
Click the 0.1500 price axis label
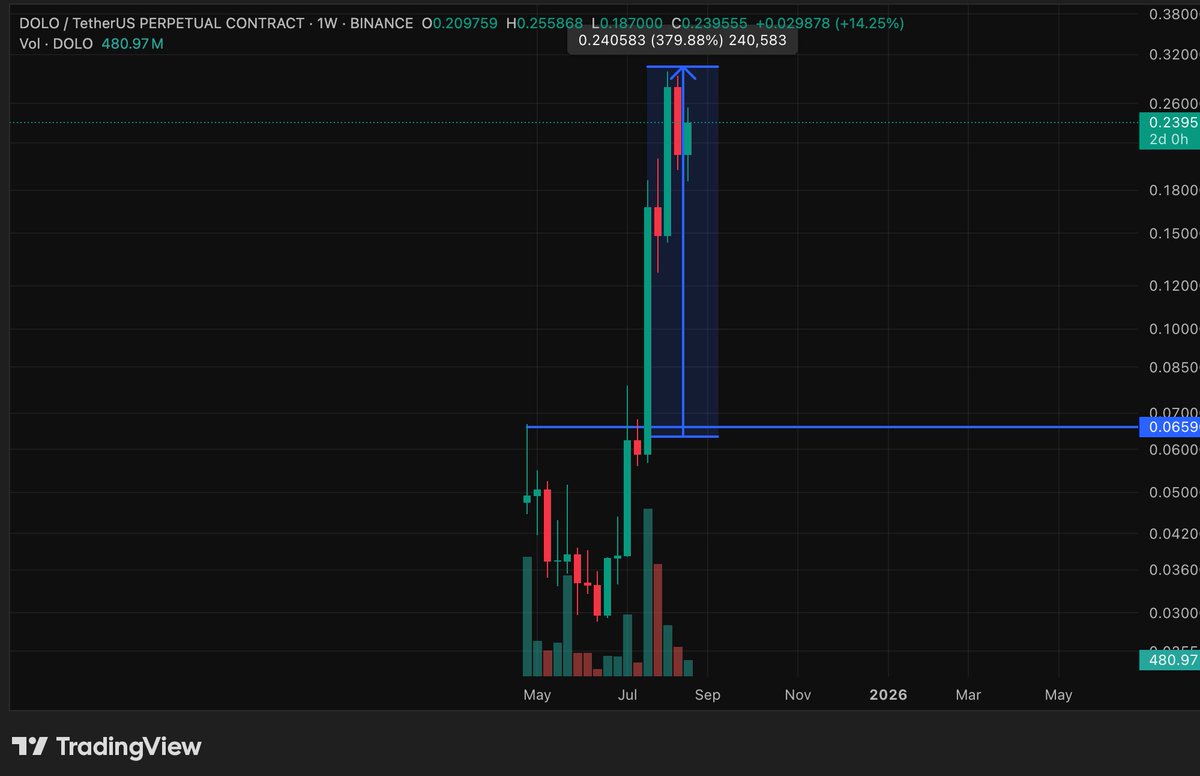1173,233
